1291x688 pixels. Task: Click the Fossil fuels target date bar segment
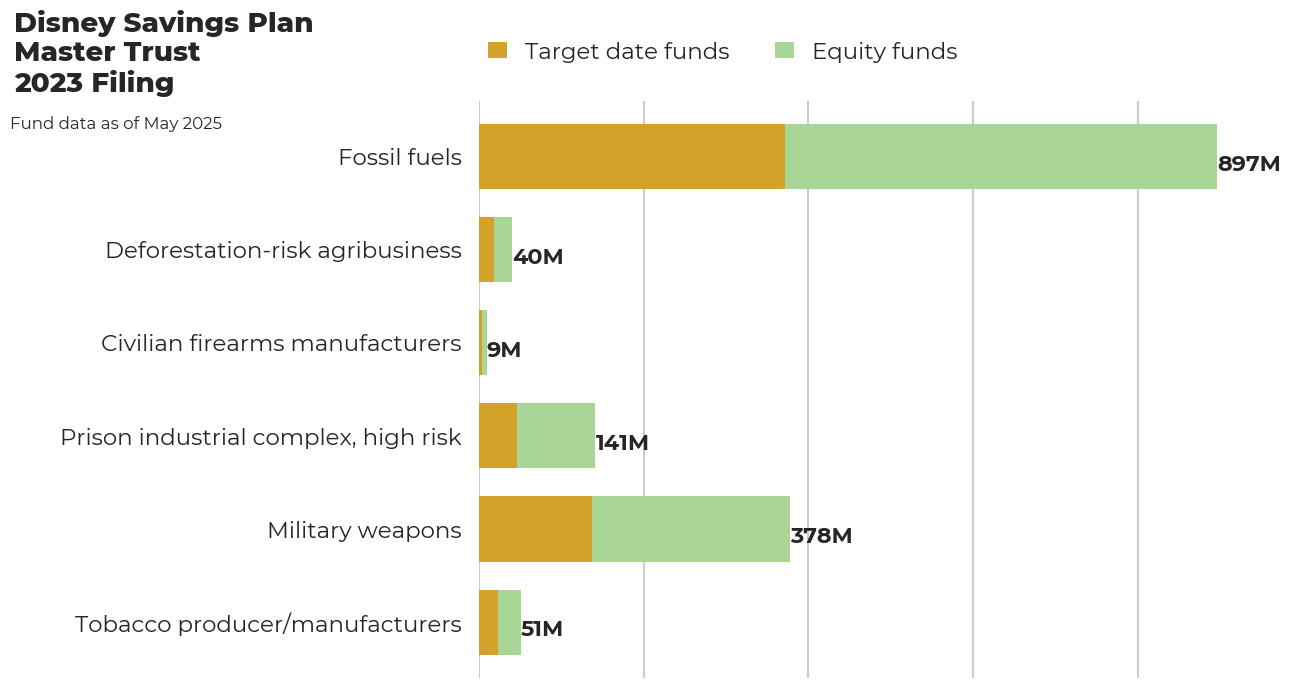click(632, 157)
